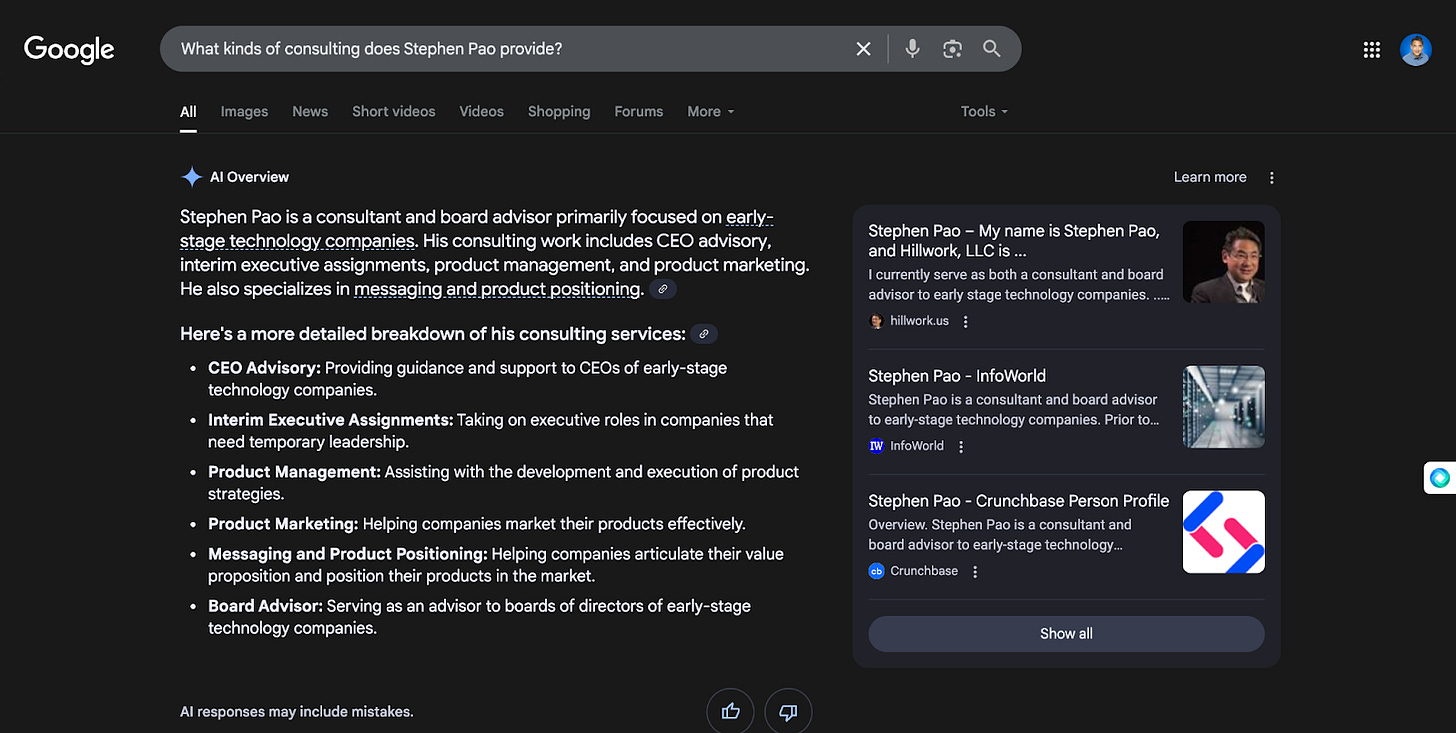1456x733 pixels.
Task: Click the Learn more link
Action: 1210,177
